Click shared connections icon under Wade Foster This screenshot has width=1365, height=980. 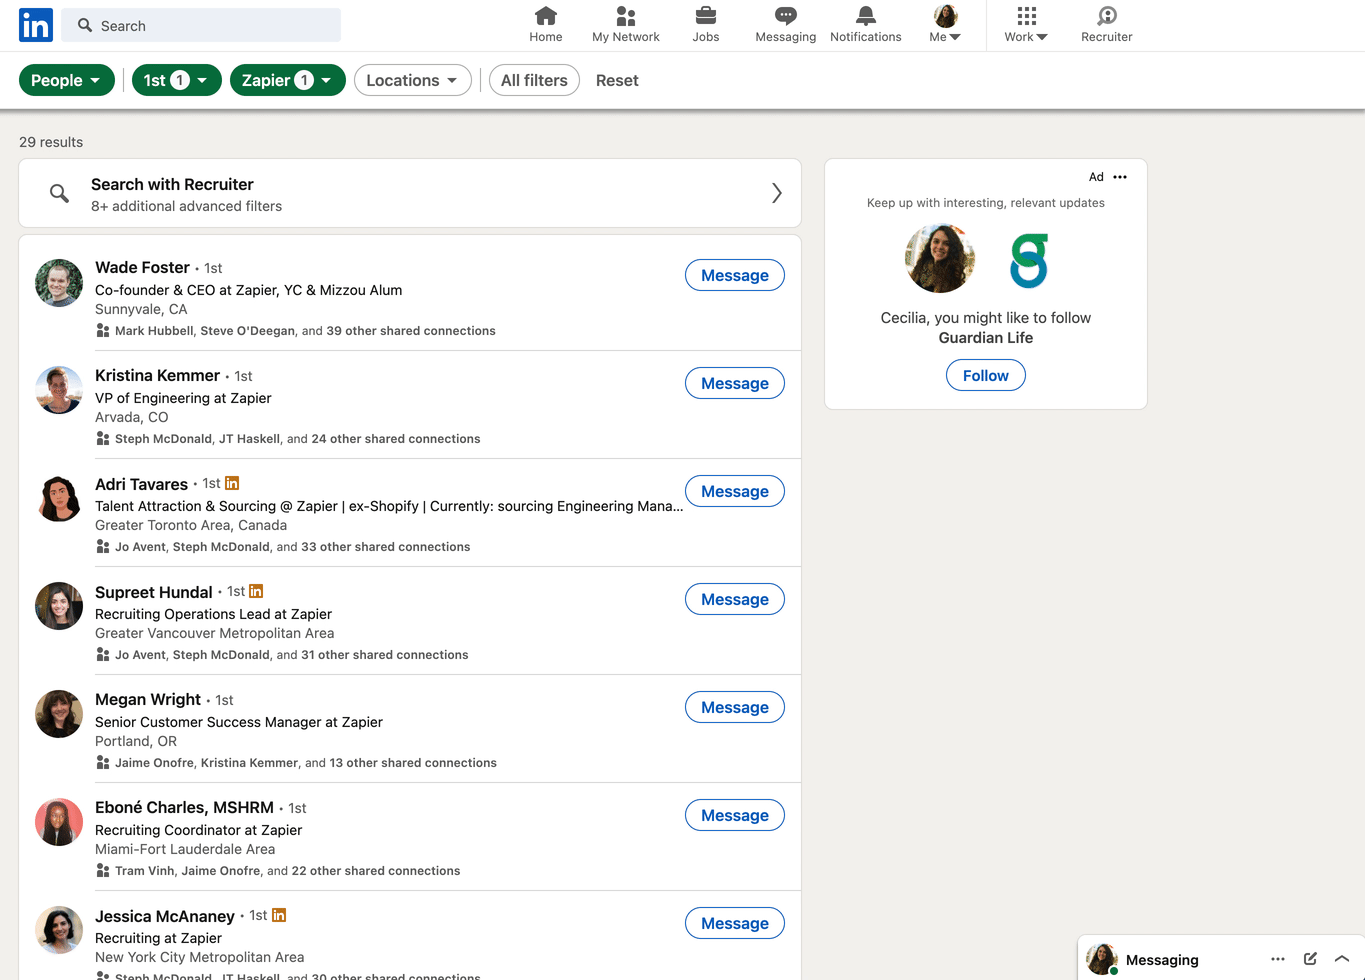tap(103, 331)
